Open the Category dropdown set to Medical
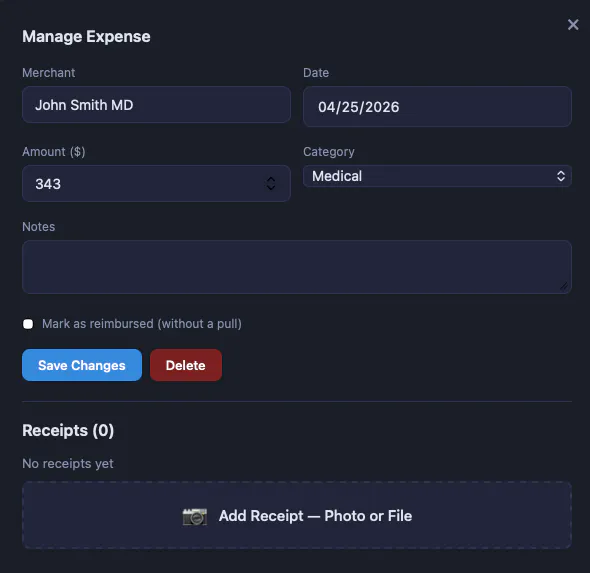This screenshot has height=573, width=590. point(437,176)
